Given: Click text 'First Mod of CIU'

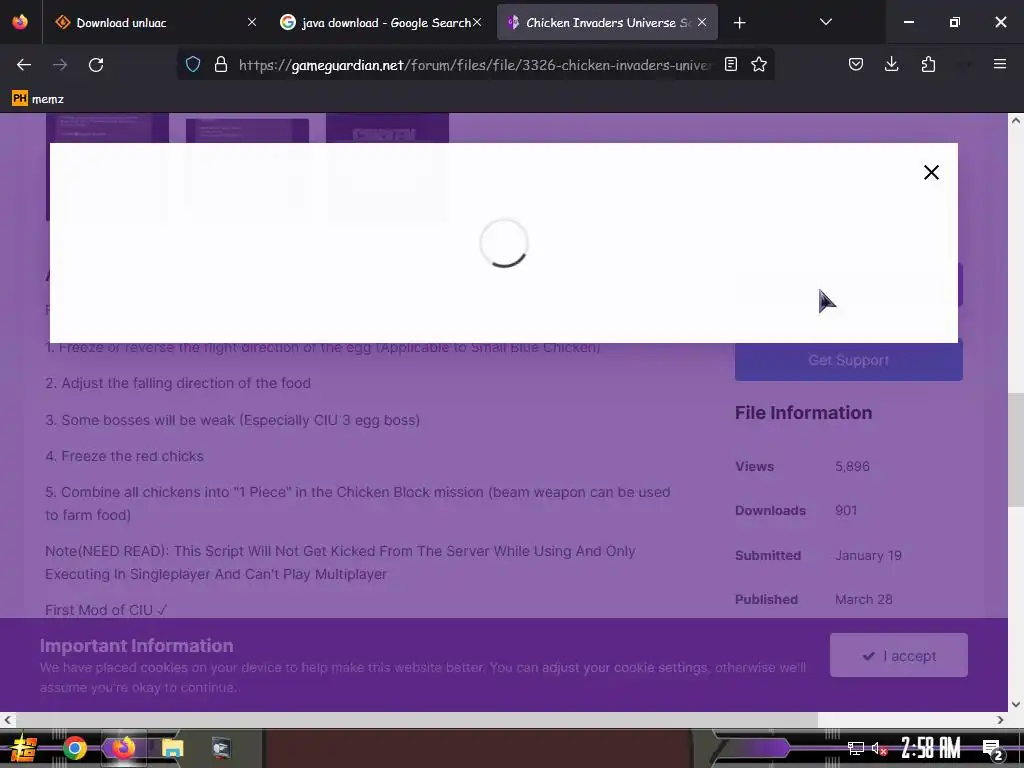Looking at the screenshot, I should [x=99, y=610].
